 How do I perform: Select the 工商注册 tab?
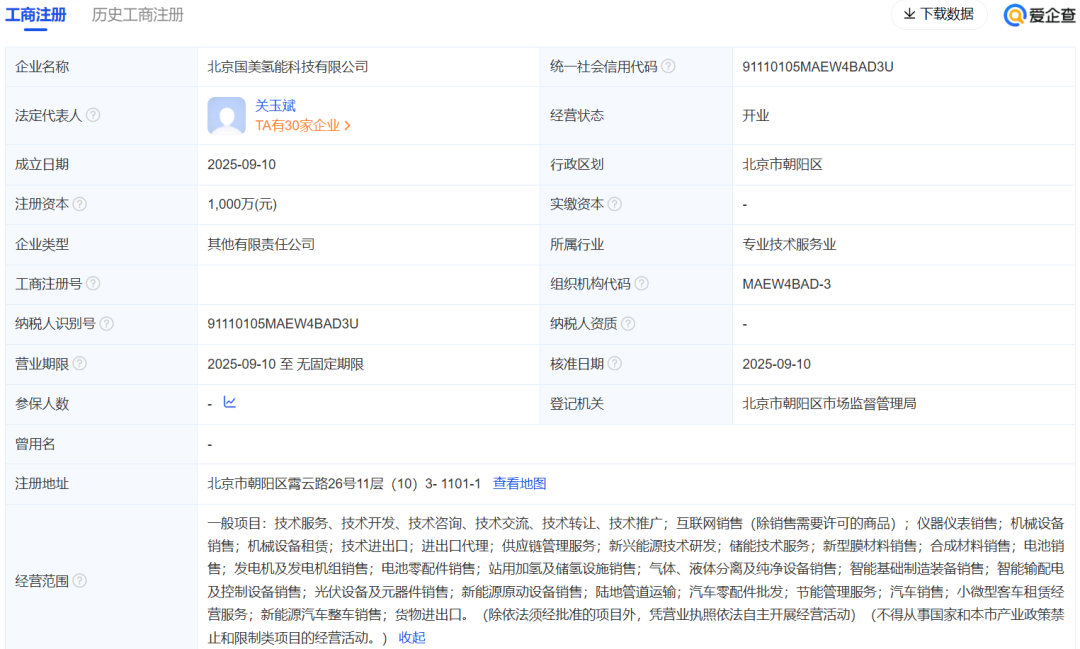(36, 15)
